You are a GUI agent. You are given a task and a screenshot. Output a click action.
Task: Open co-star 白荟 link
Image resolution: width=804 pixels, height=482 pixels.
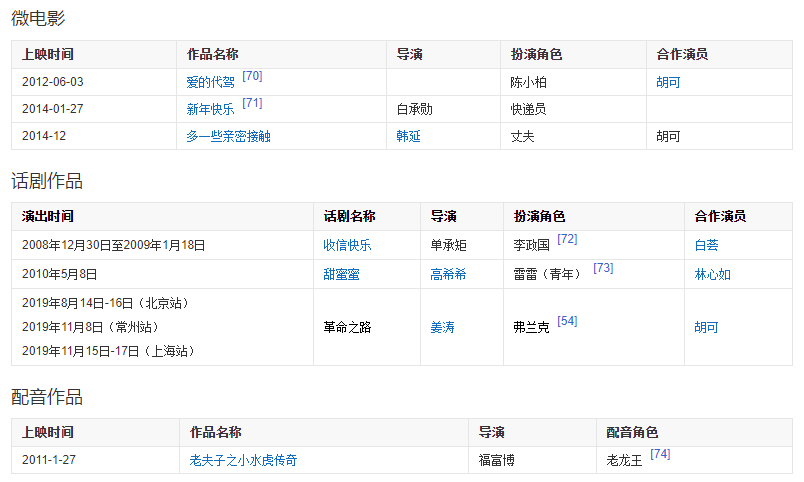pyautogui.click(x=706, y=246)
